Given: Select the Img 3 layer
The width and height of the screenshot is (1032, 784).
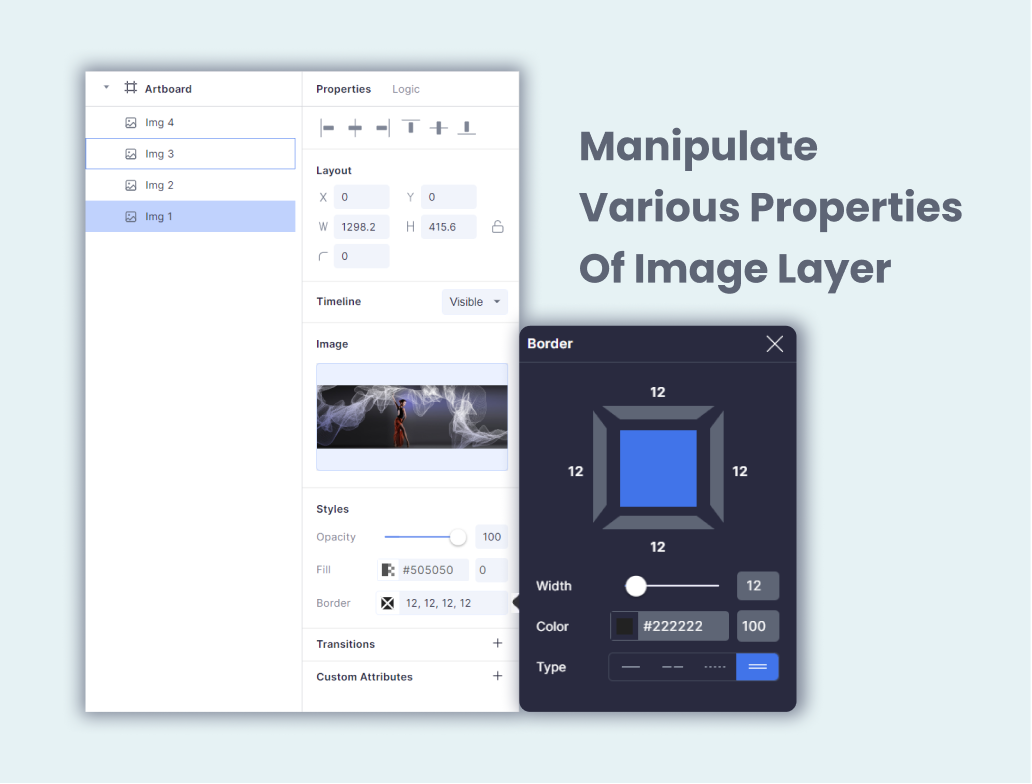Looking at the screenshot, I should coord(190,153).
